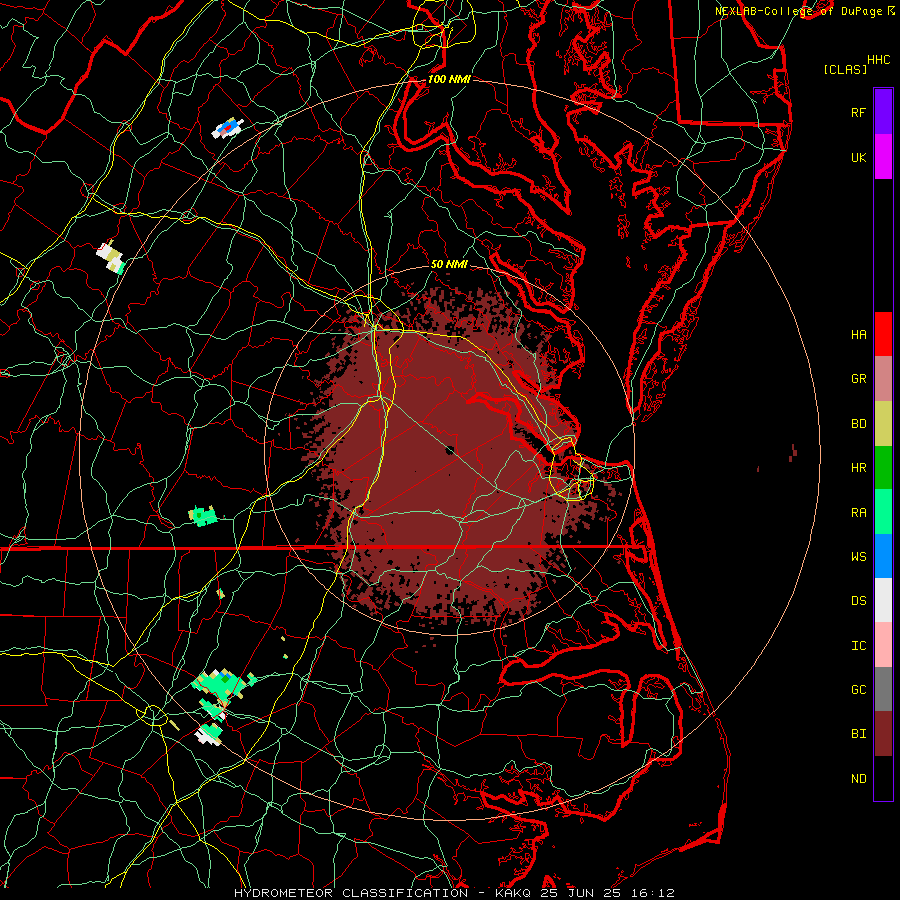Click the DS white legend swatch
This screenshot has width=900, height=900.
[883, 600]
